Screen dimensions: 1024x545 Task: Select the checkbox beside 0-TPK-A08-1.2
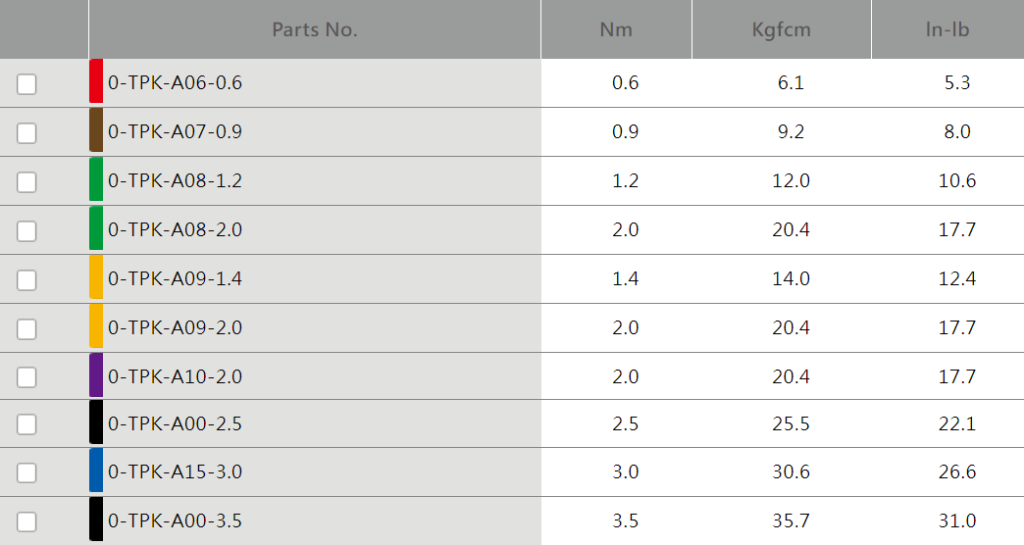click(x=27, y=181)
